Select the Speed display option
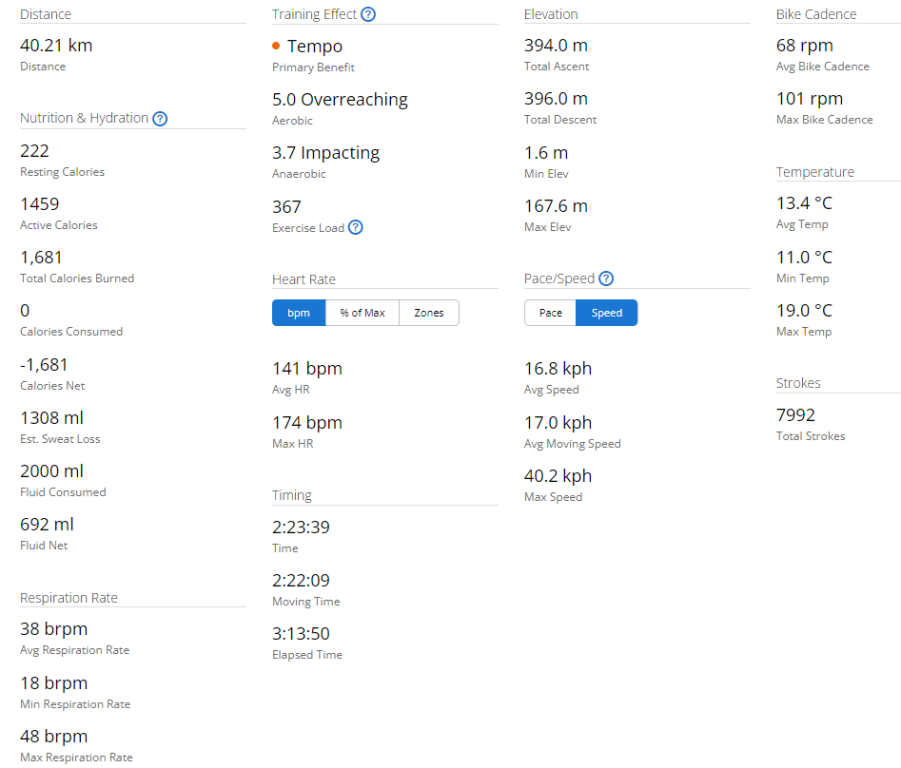 coord(607,313)
